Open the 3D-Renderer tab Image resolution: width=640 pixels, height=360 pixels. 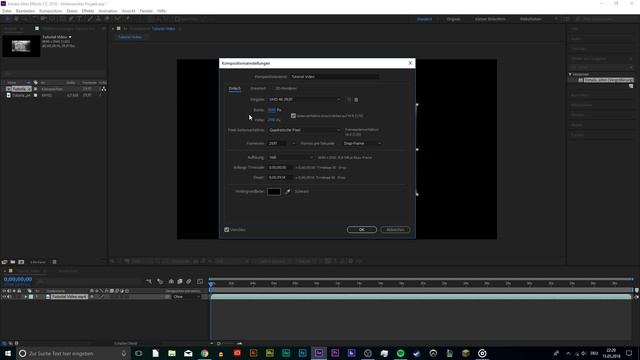point(286,88)
